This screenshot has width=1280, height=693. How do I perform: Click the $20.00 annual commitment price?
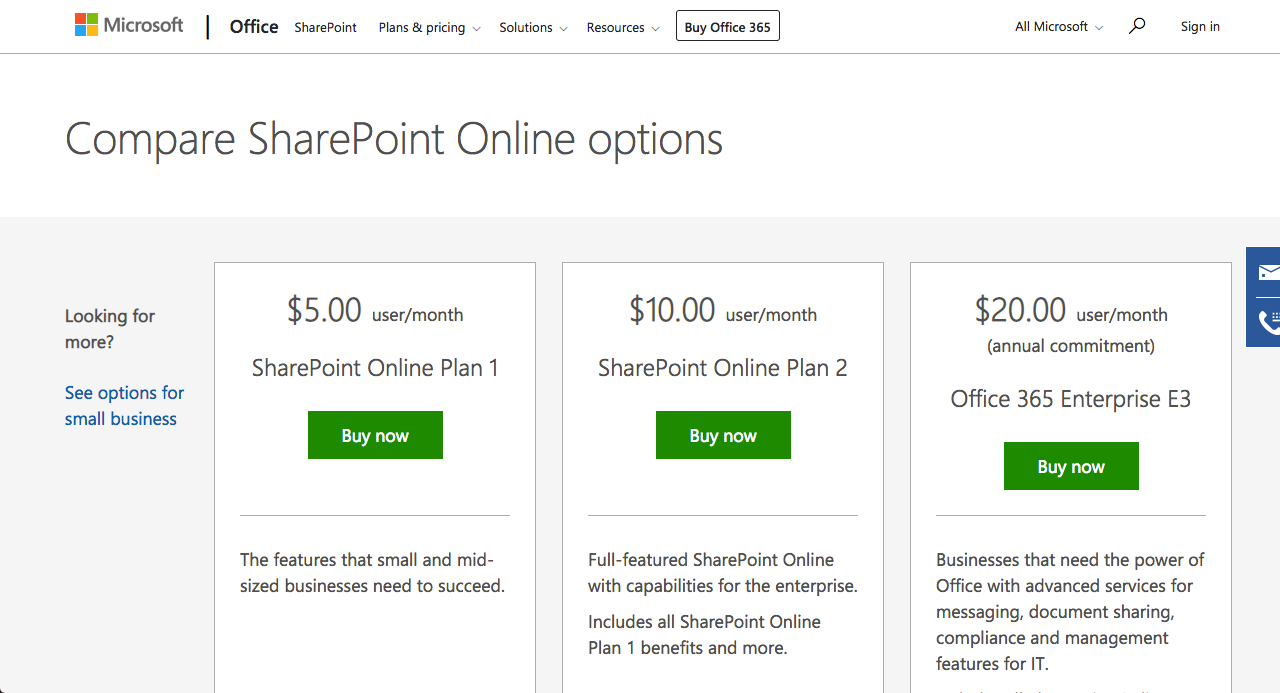click(1021, 310)
